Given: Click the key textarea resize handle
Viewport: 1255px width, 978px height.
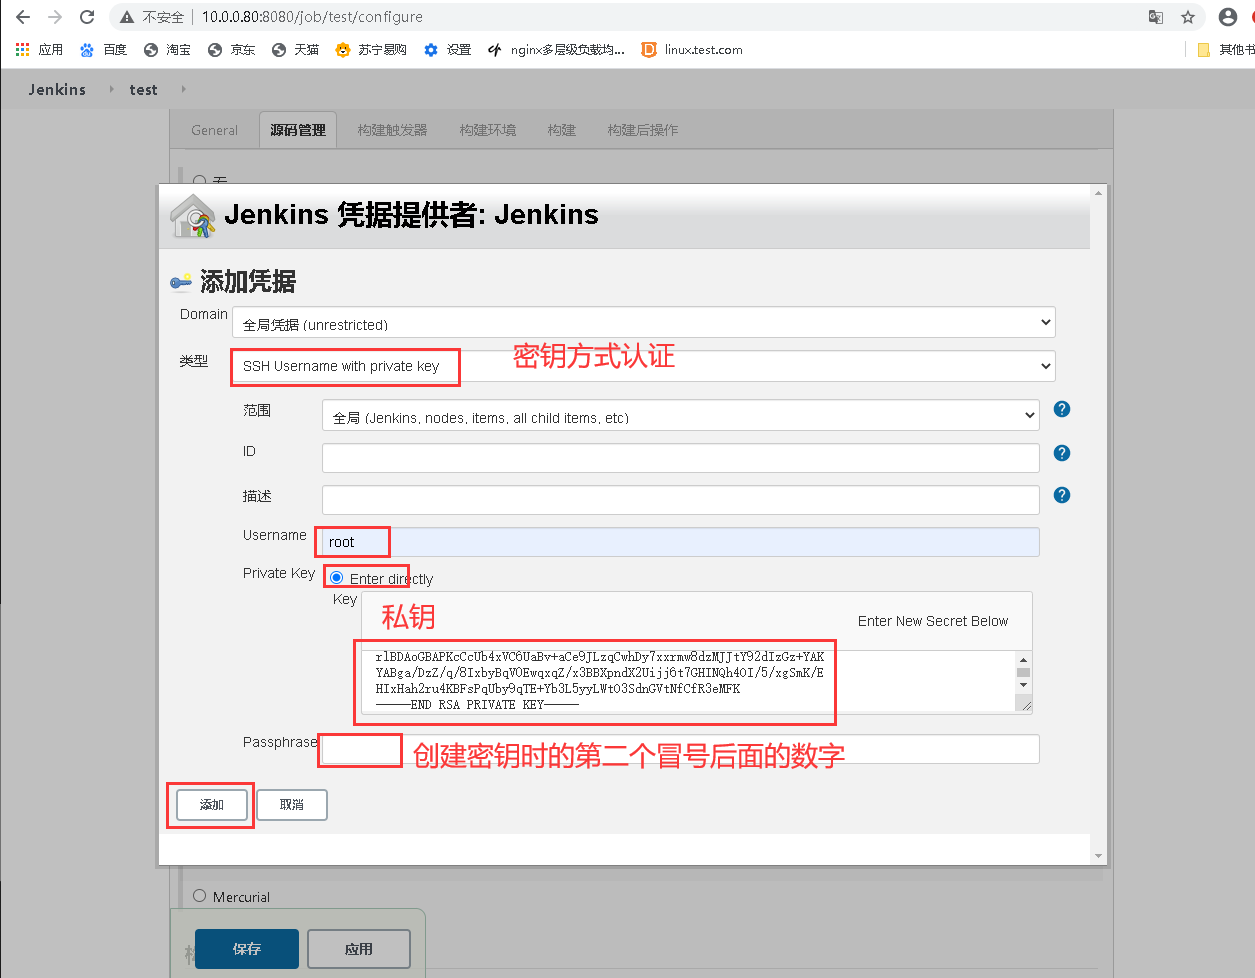Looking at the screenshot, I should click(x=1024, y=705).
